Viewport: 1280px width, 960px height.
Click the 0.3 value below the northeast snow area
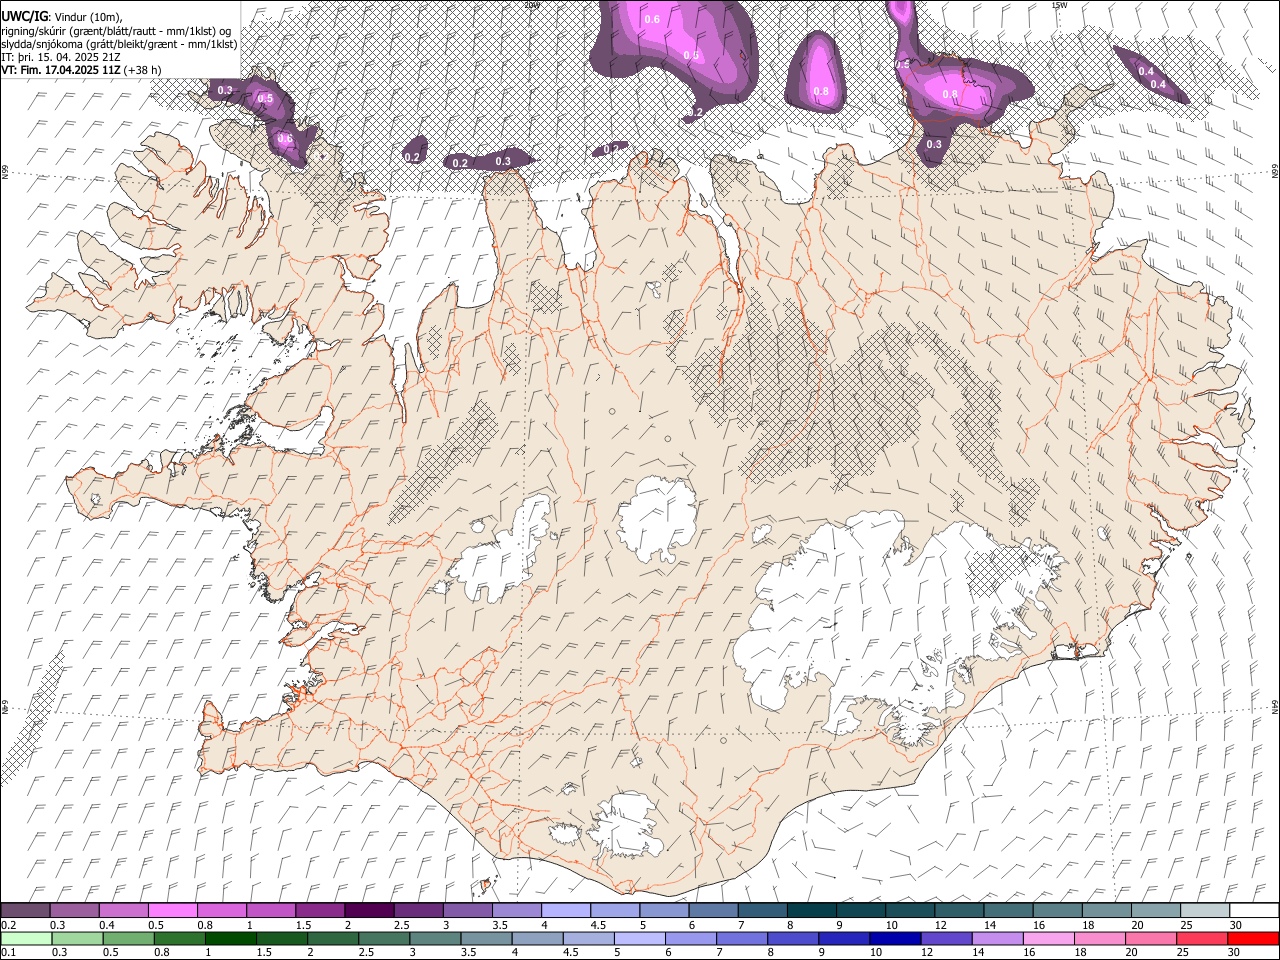point(934,145)
